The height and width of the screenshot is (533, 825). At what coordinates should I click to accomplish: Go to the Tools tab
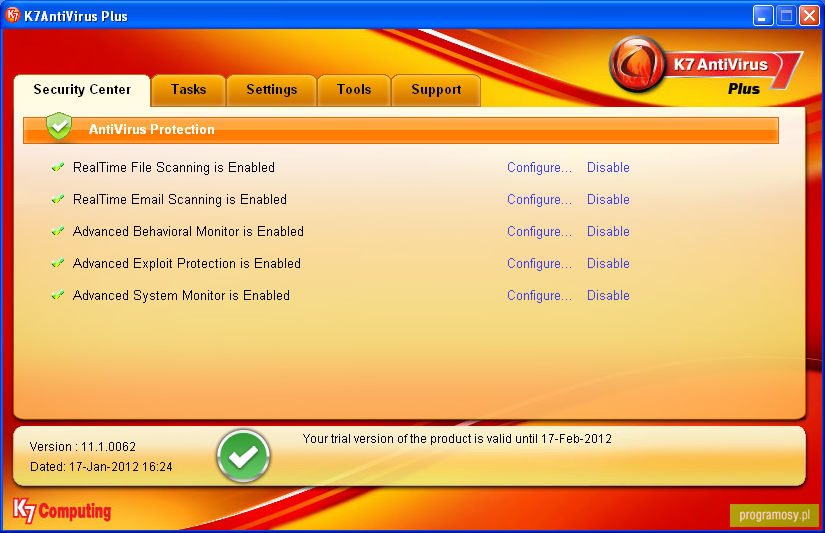click(354, 90)
